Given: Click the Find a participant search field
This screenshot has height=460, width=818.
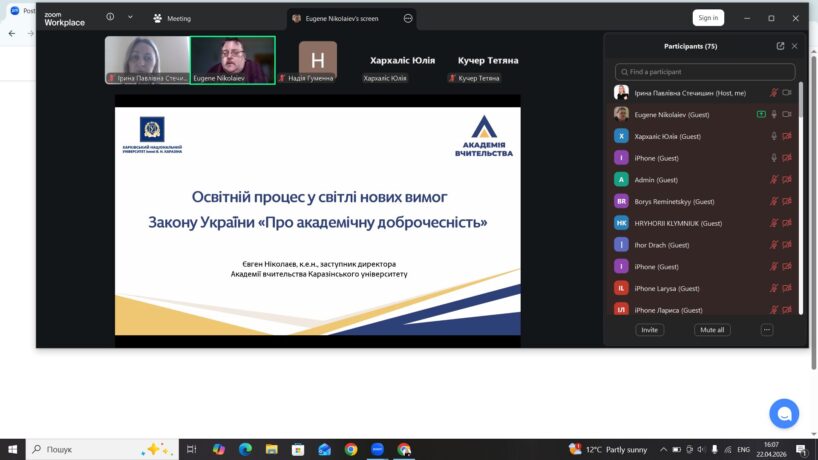Looking at the screenshot, I should [705, 72].
